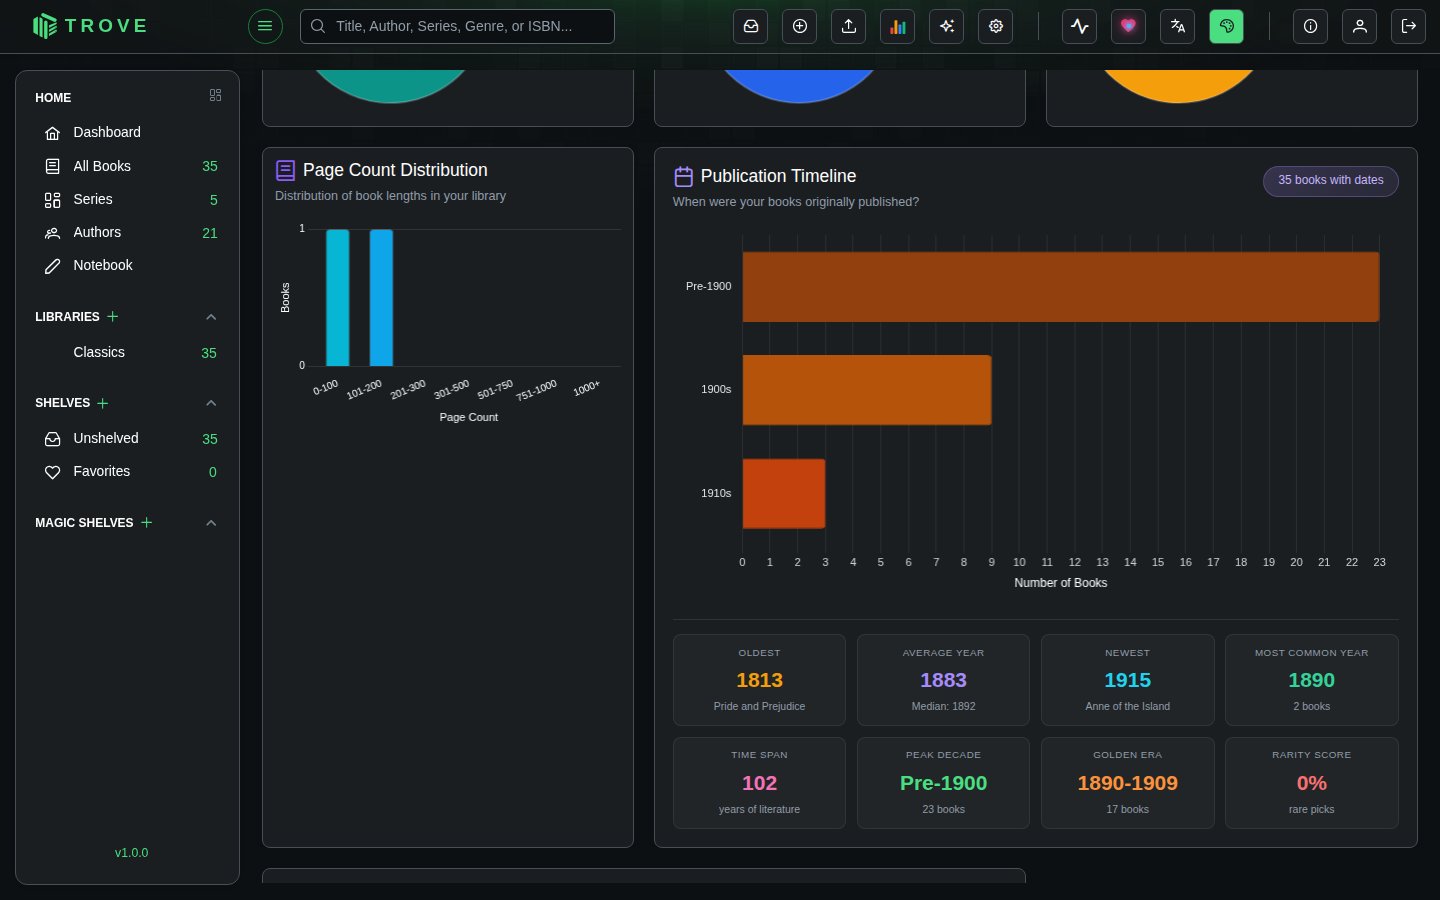The width and height of the screenshot is (1440, 900).
Task: Add a magic shelf with plus icon
Action: click(147, 522)
